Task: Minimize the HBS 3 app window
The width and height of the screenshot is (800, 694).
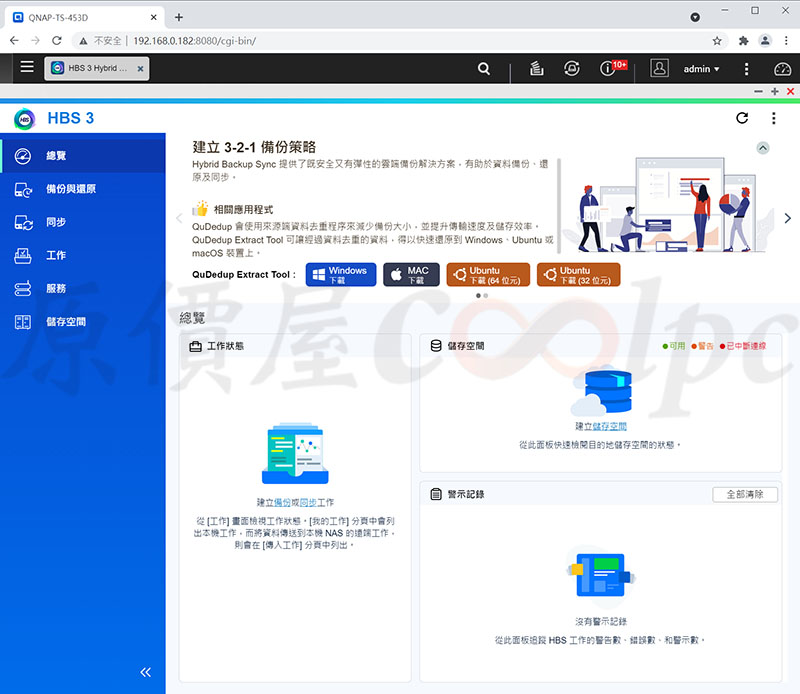Action: (x=758, y=91)
